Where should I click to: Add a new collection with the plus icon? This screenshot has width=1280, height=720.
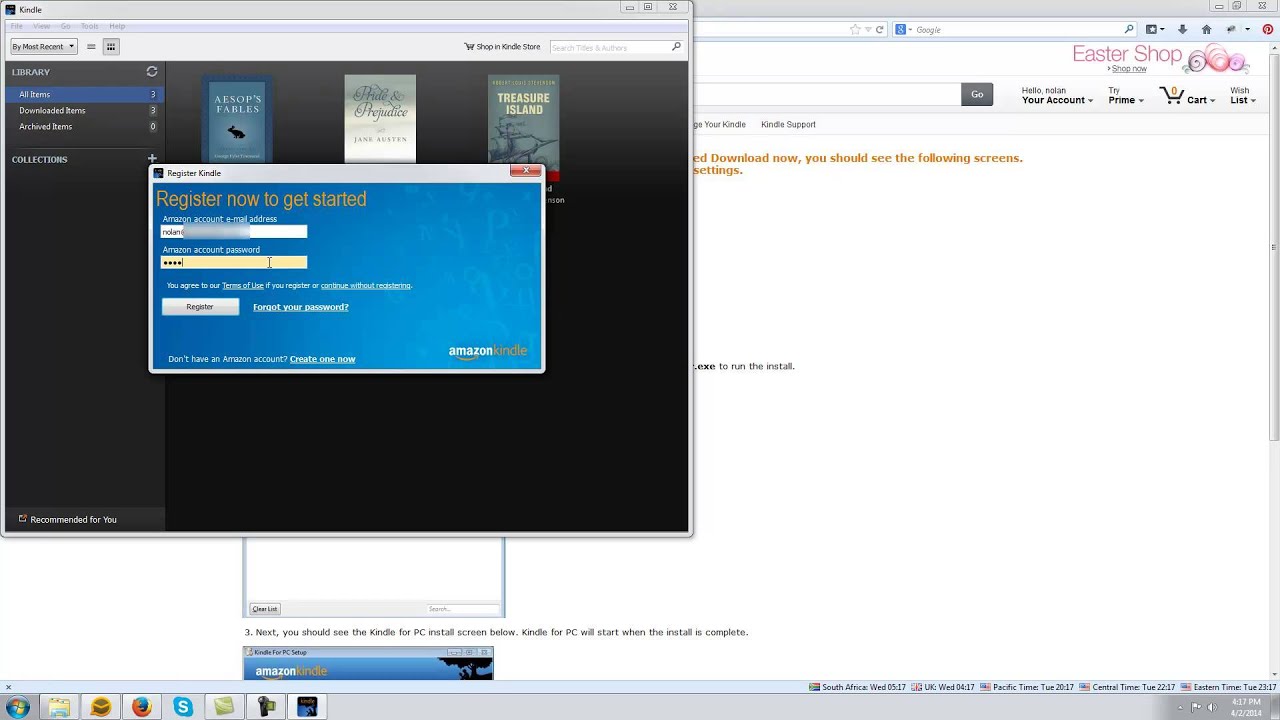point(152,159)
